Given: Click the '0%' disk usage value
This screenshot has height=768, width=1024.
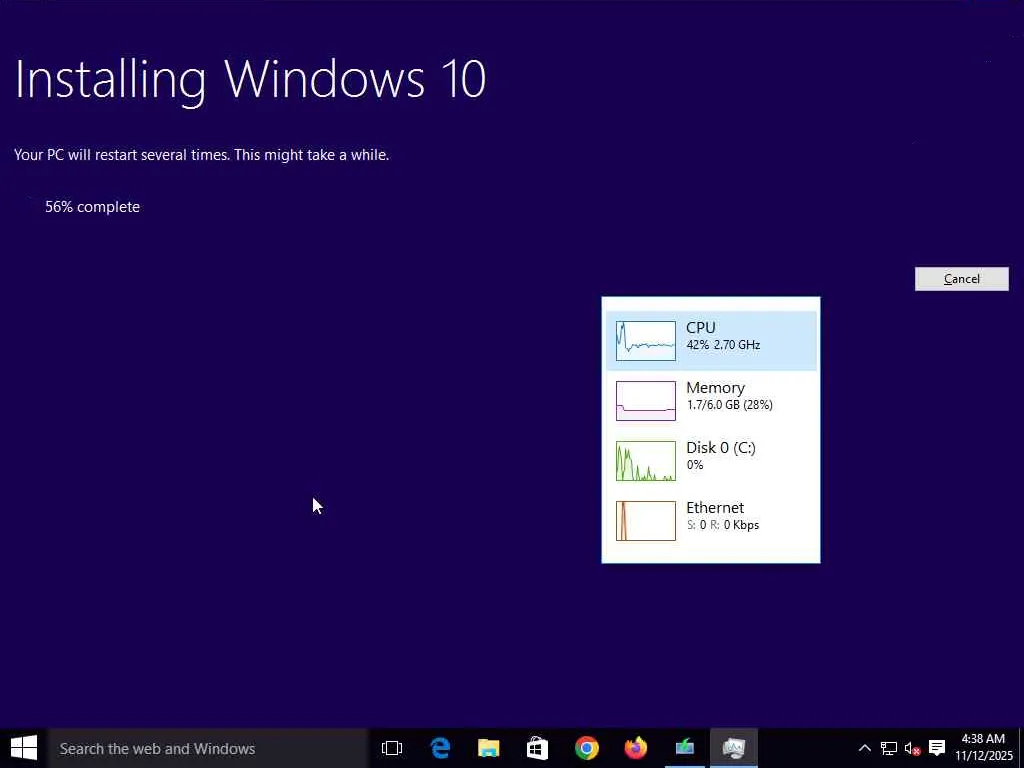Looking at the screenshot, I should pyautogui.click(x=695, y=465).
